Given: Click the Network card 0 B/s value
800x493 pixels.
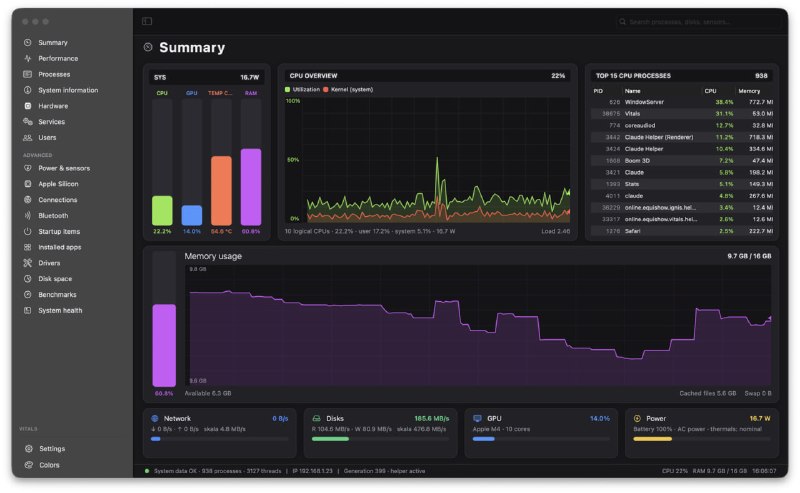Looking at the screenshot, I should pos(280,418).
